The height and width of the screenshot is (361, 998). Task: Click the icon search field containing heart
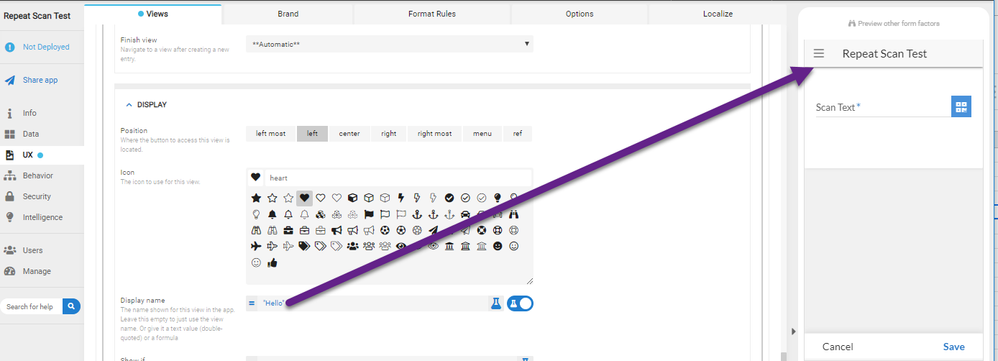coord(398,178)
